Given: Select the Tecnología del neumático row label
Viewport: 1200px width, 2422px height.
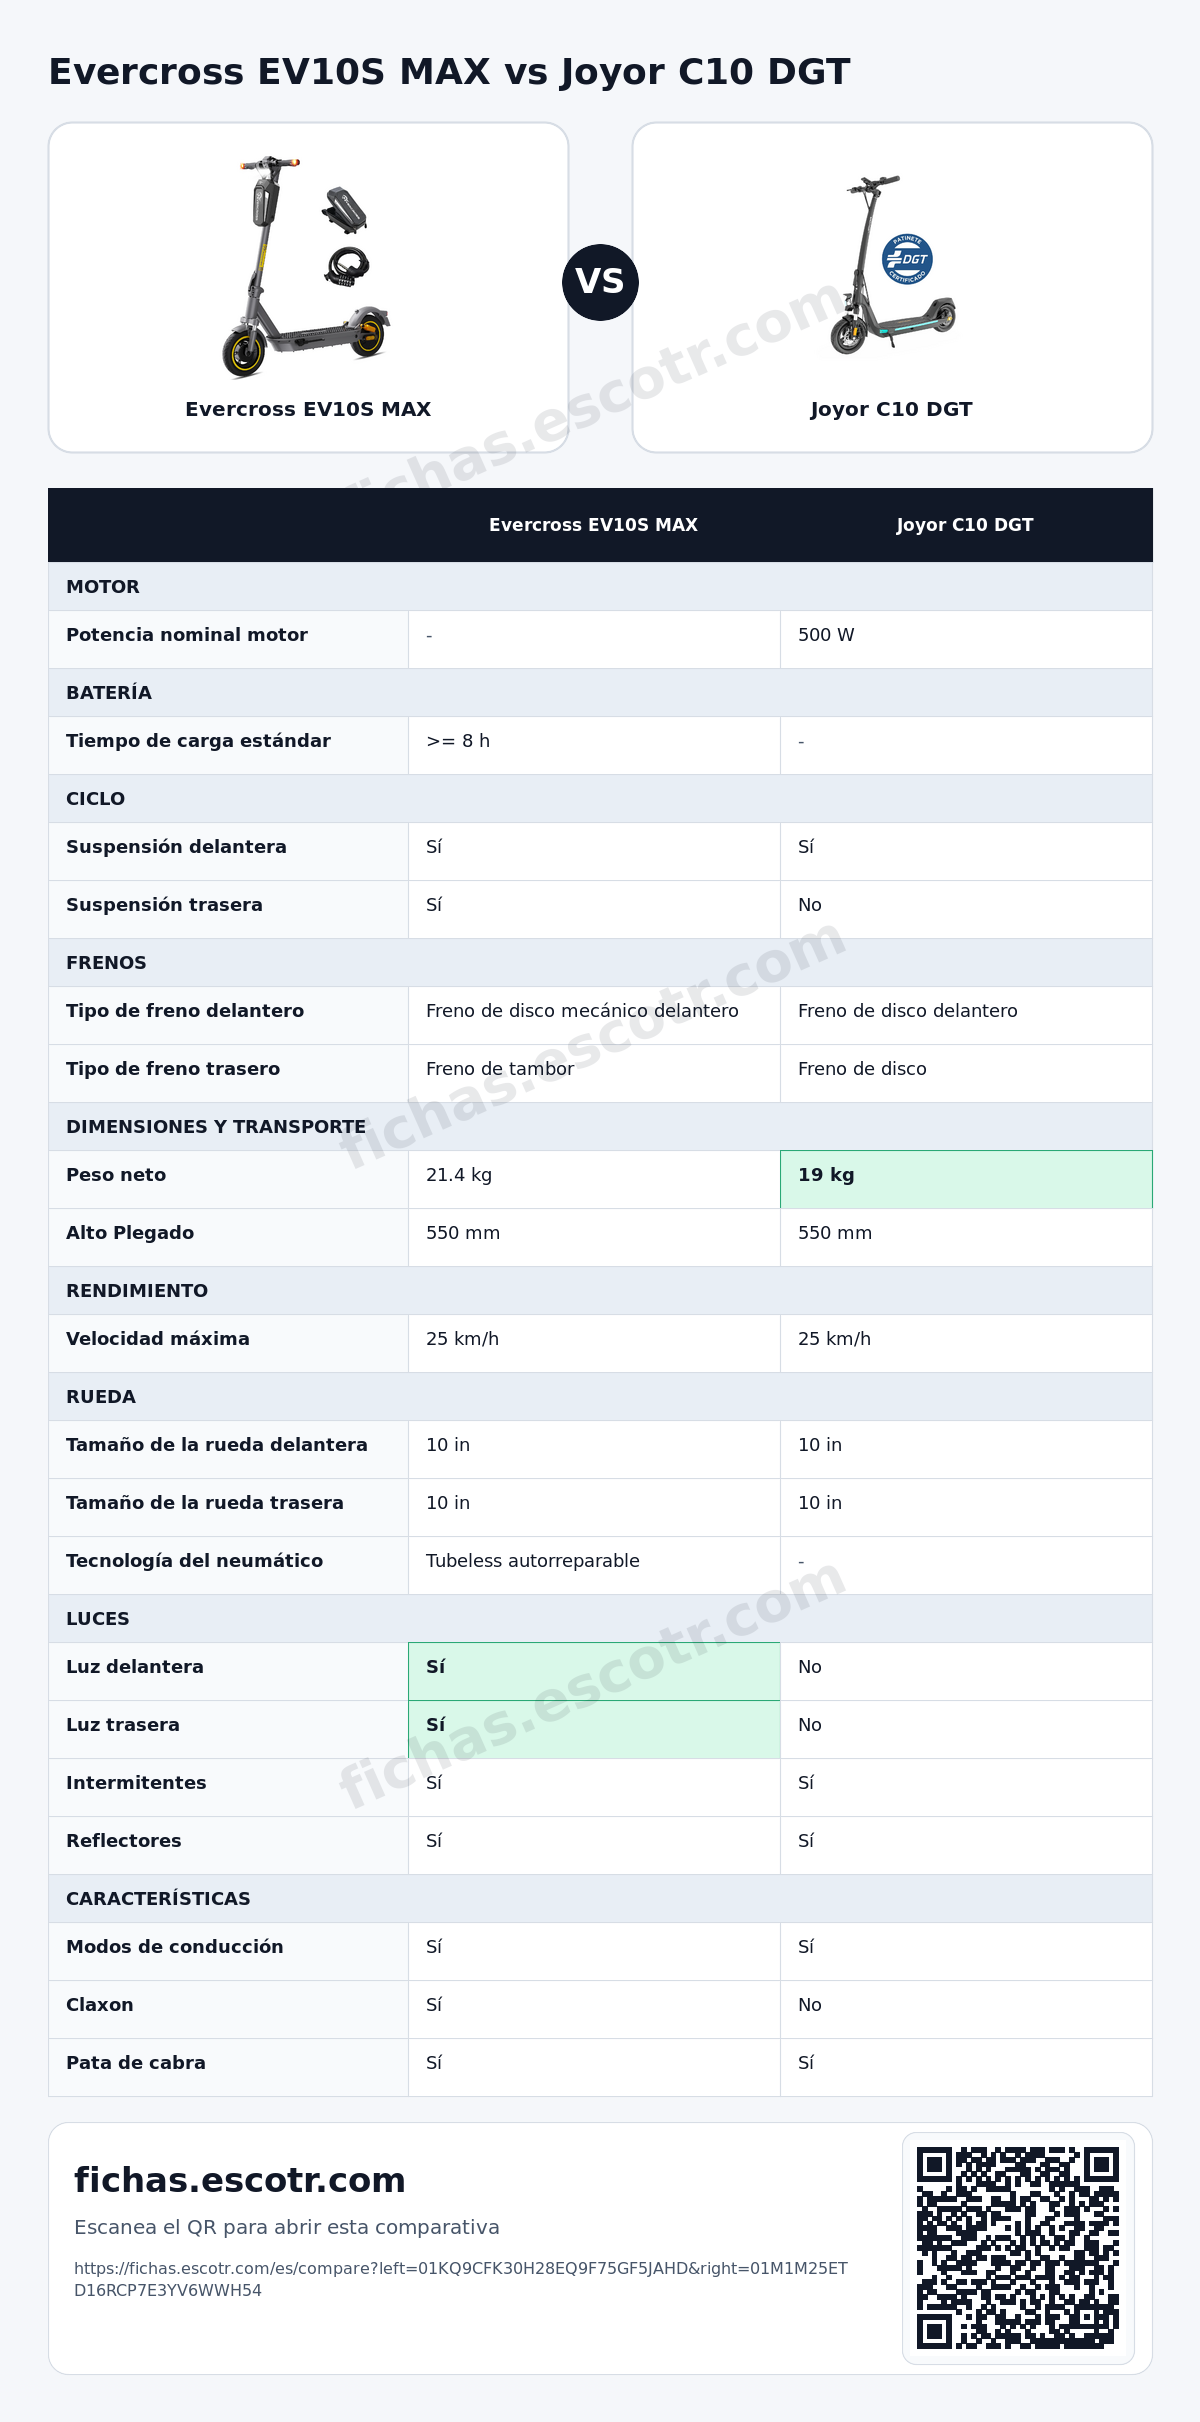Looking at the screenshot, I should pos(195,1561).
